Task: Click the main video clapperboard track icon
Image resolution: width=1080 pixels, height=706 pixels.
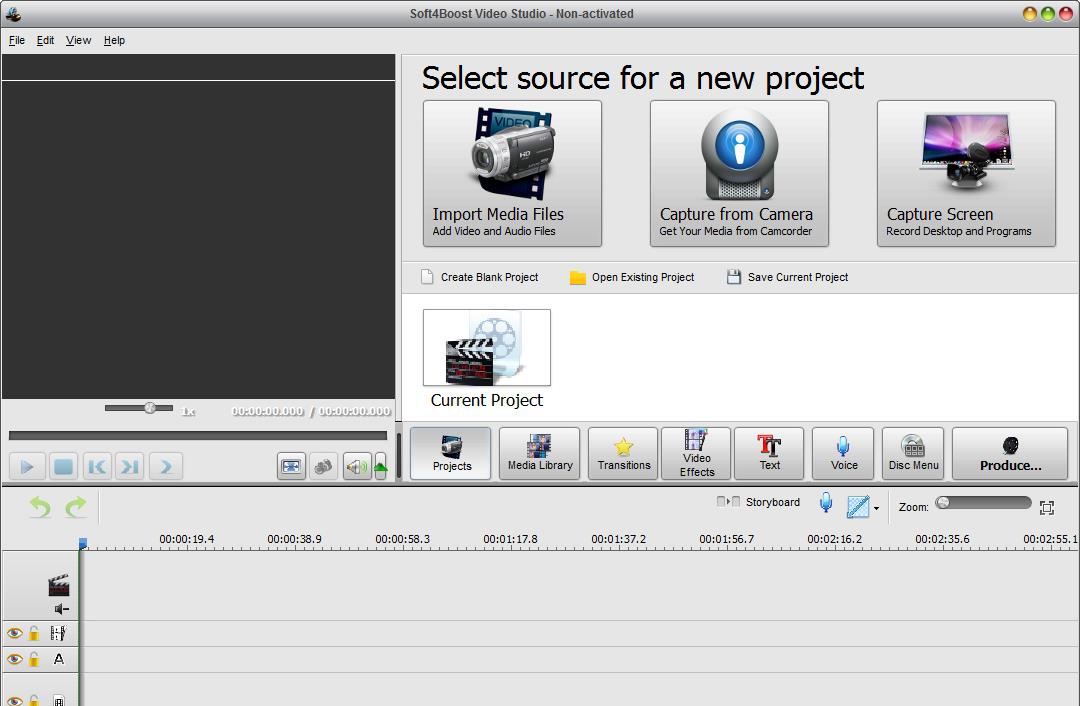Action: click(59, 585)
